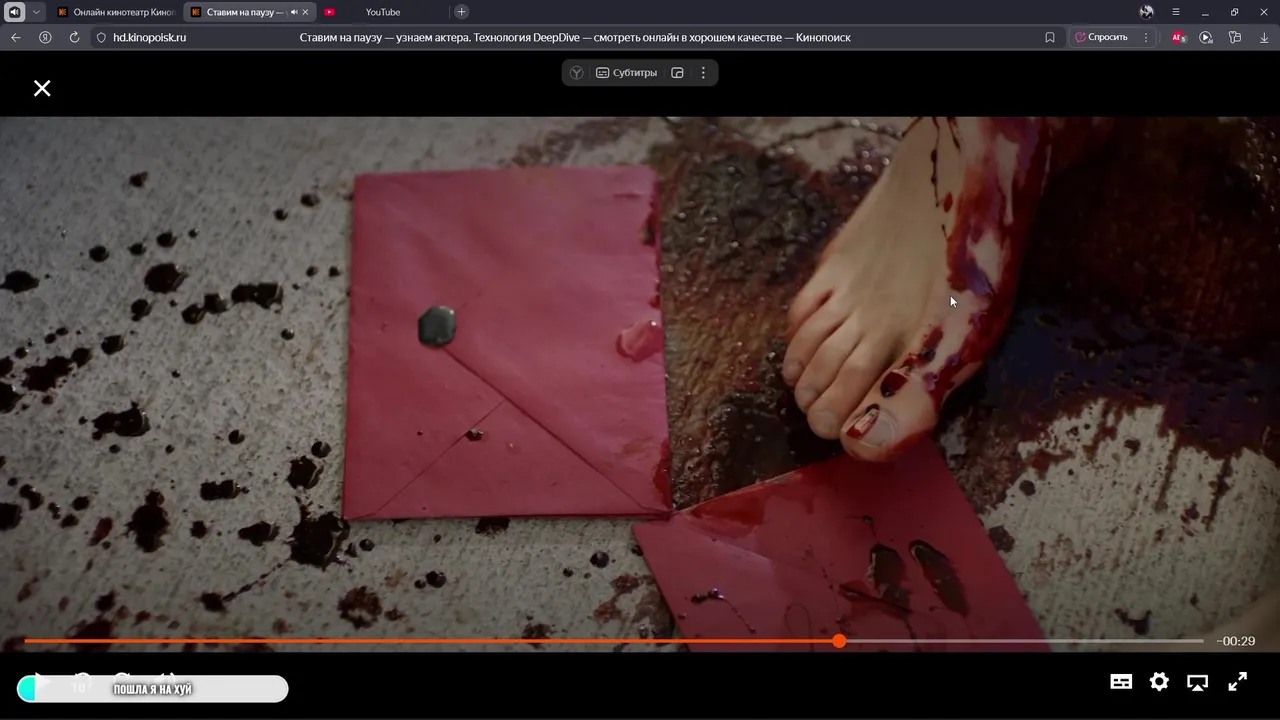Cast the video via the AirPlay icon
1280x720 pixels.
point(1197,682)
